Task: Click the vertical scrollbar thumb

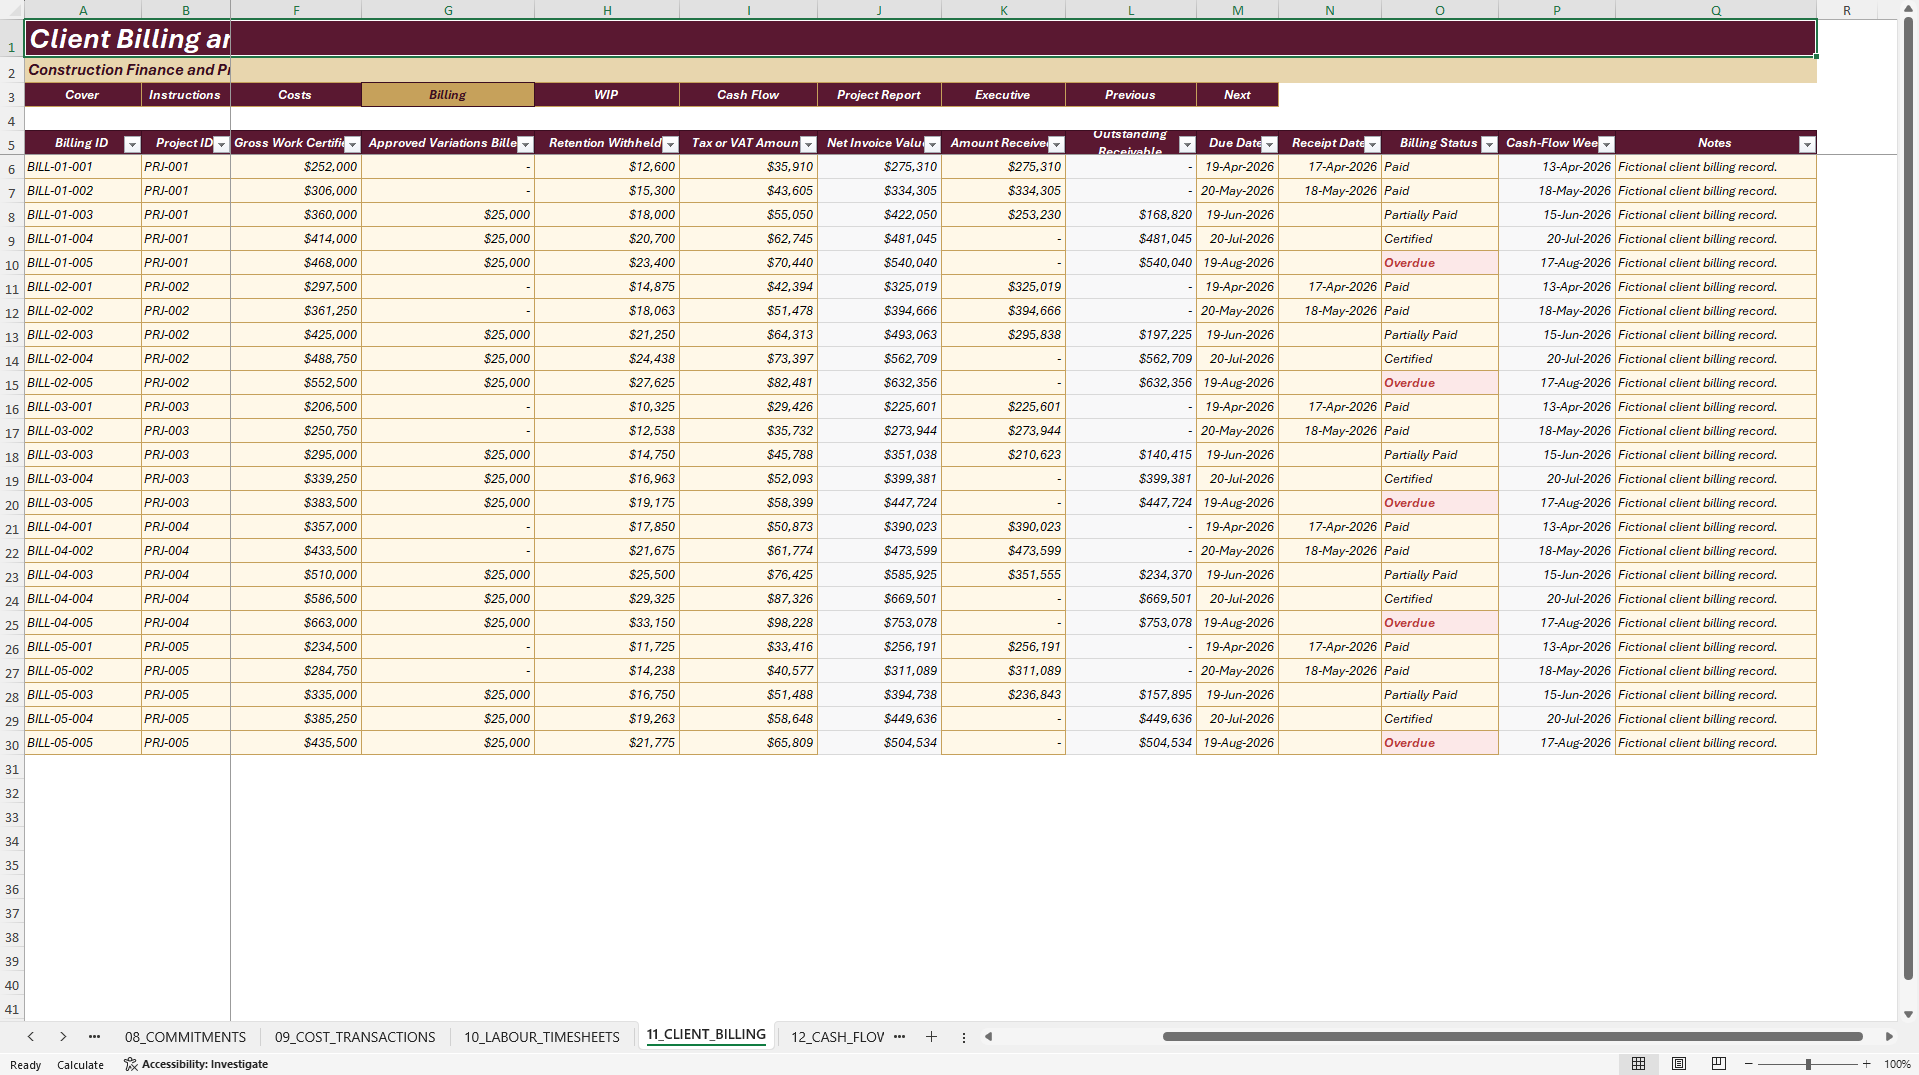Action: [1908, 498]
